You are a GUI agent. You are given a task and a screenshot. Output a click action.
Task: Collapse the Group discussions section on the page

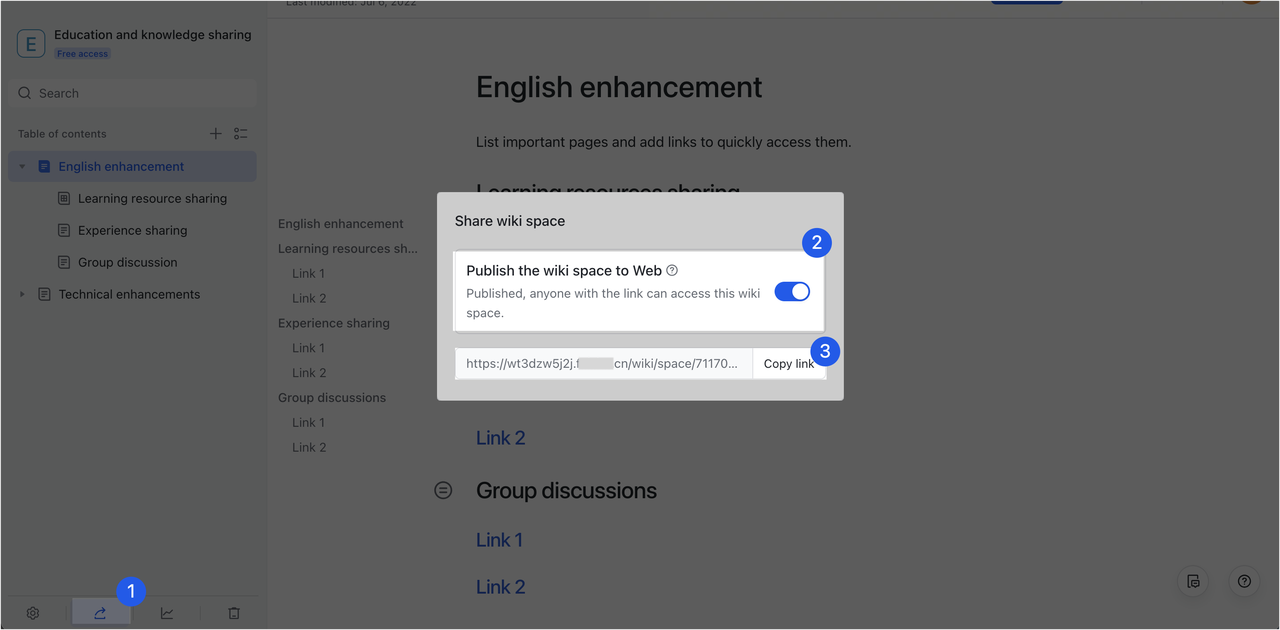[443, 490]
